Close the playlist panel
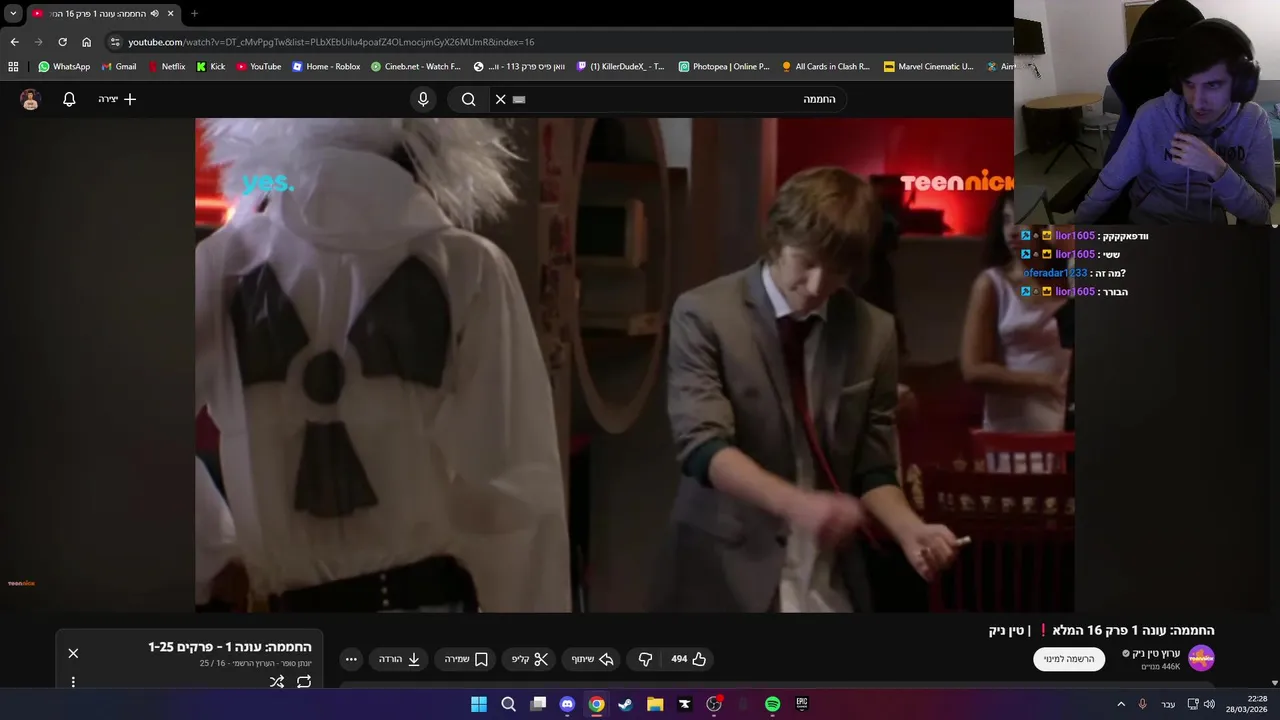 click(73, 653)
